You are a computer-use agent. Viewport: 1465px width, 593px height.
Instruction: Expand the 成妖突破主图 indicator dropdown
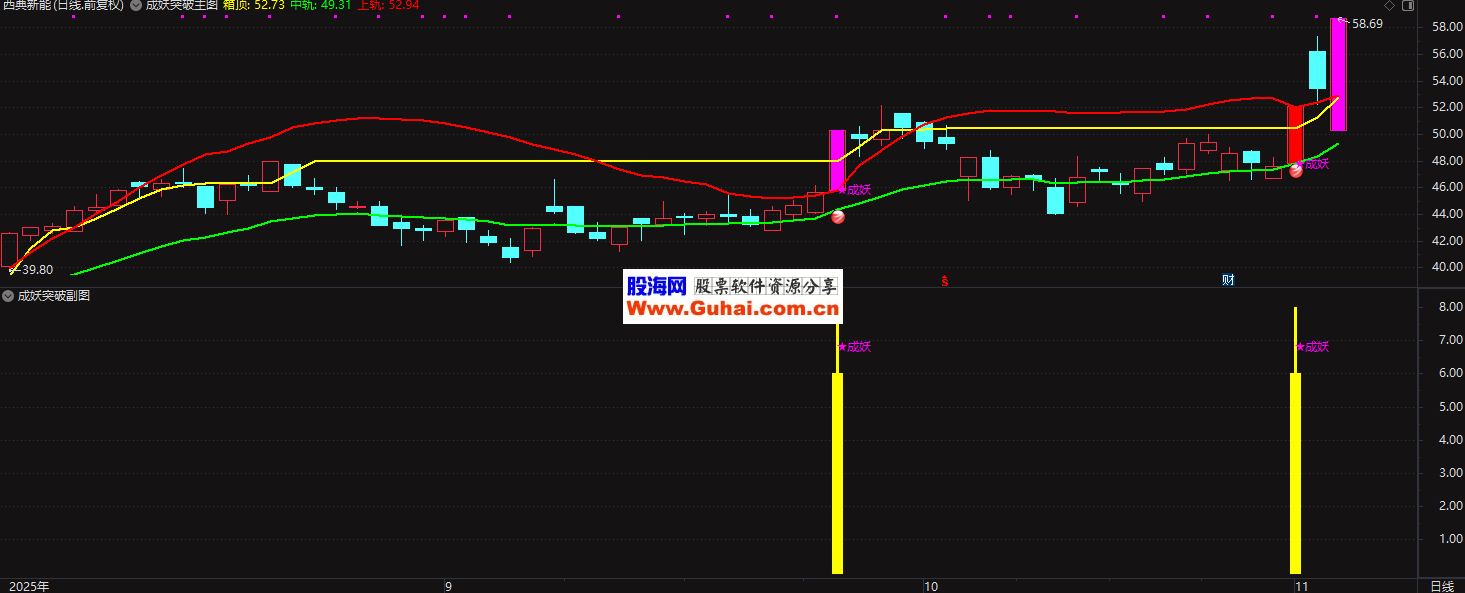click(x=135, y=5)
